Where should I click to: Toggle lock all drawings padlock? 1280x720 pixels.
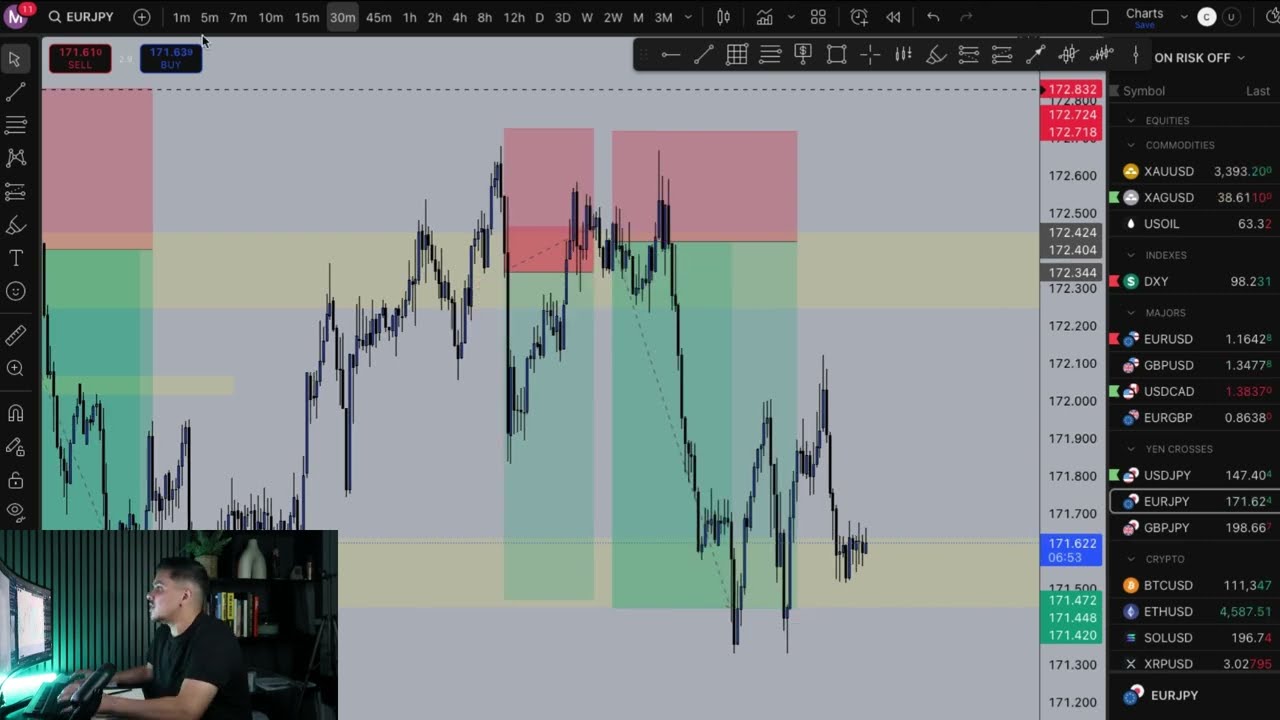16,481
